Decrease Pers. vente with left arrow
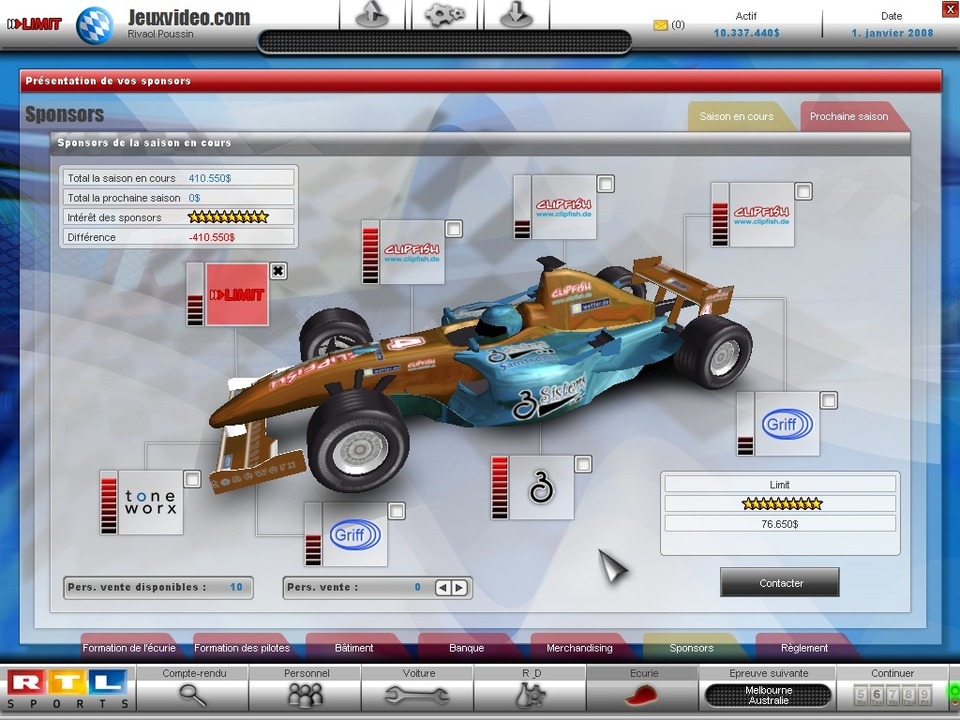 click(x=444, y=588)
